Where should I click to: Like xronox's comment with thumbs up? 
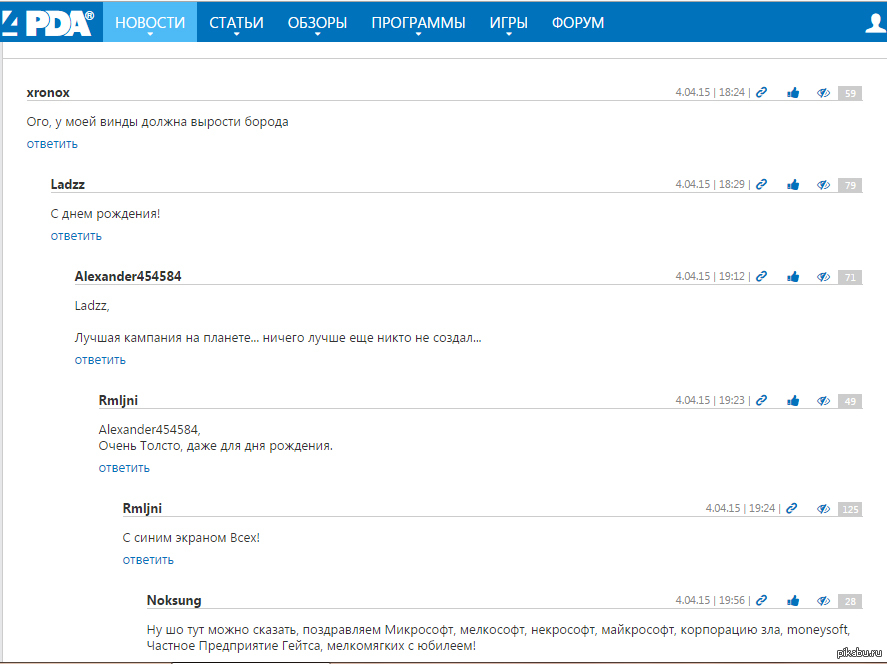click(793, 93)
